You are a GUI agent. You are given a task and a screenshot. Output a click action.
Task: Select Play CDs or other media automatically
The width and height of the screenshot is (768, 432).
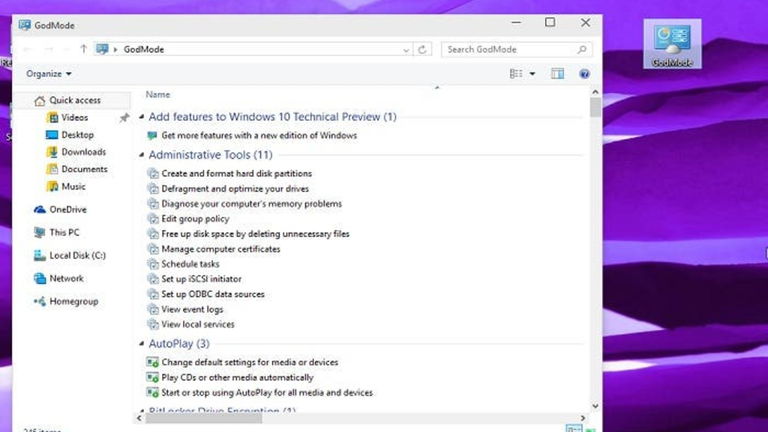230,378
